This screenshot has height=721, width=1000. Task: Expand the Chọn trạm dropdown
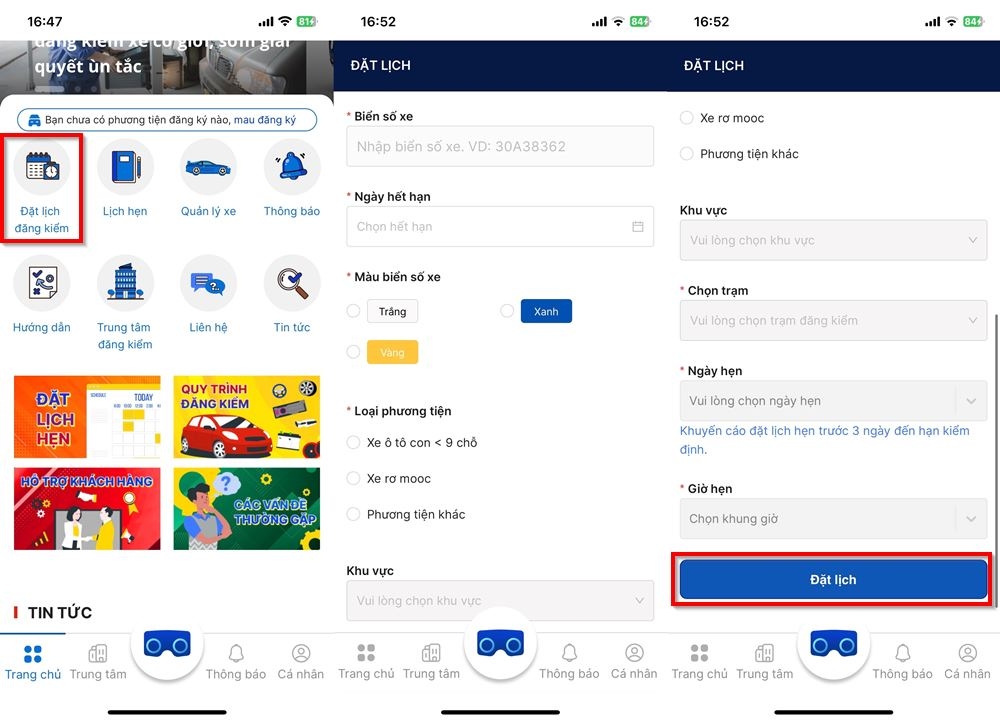coord(833,320)
